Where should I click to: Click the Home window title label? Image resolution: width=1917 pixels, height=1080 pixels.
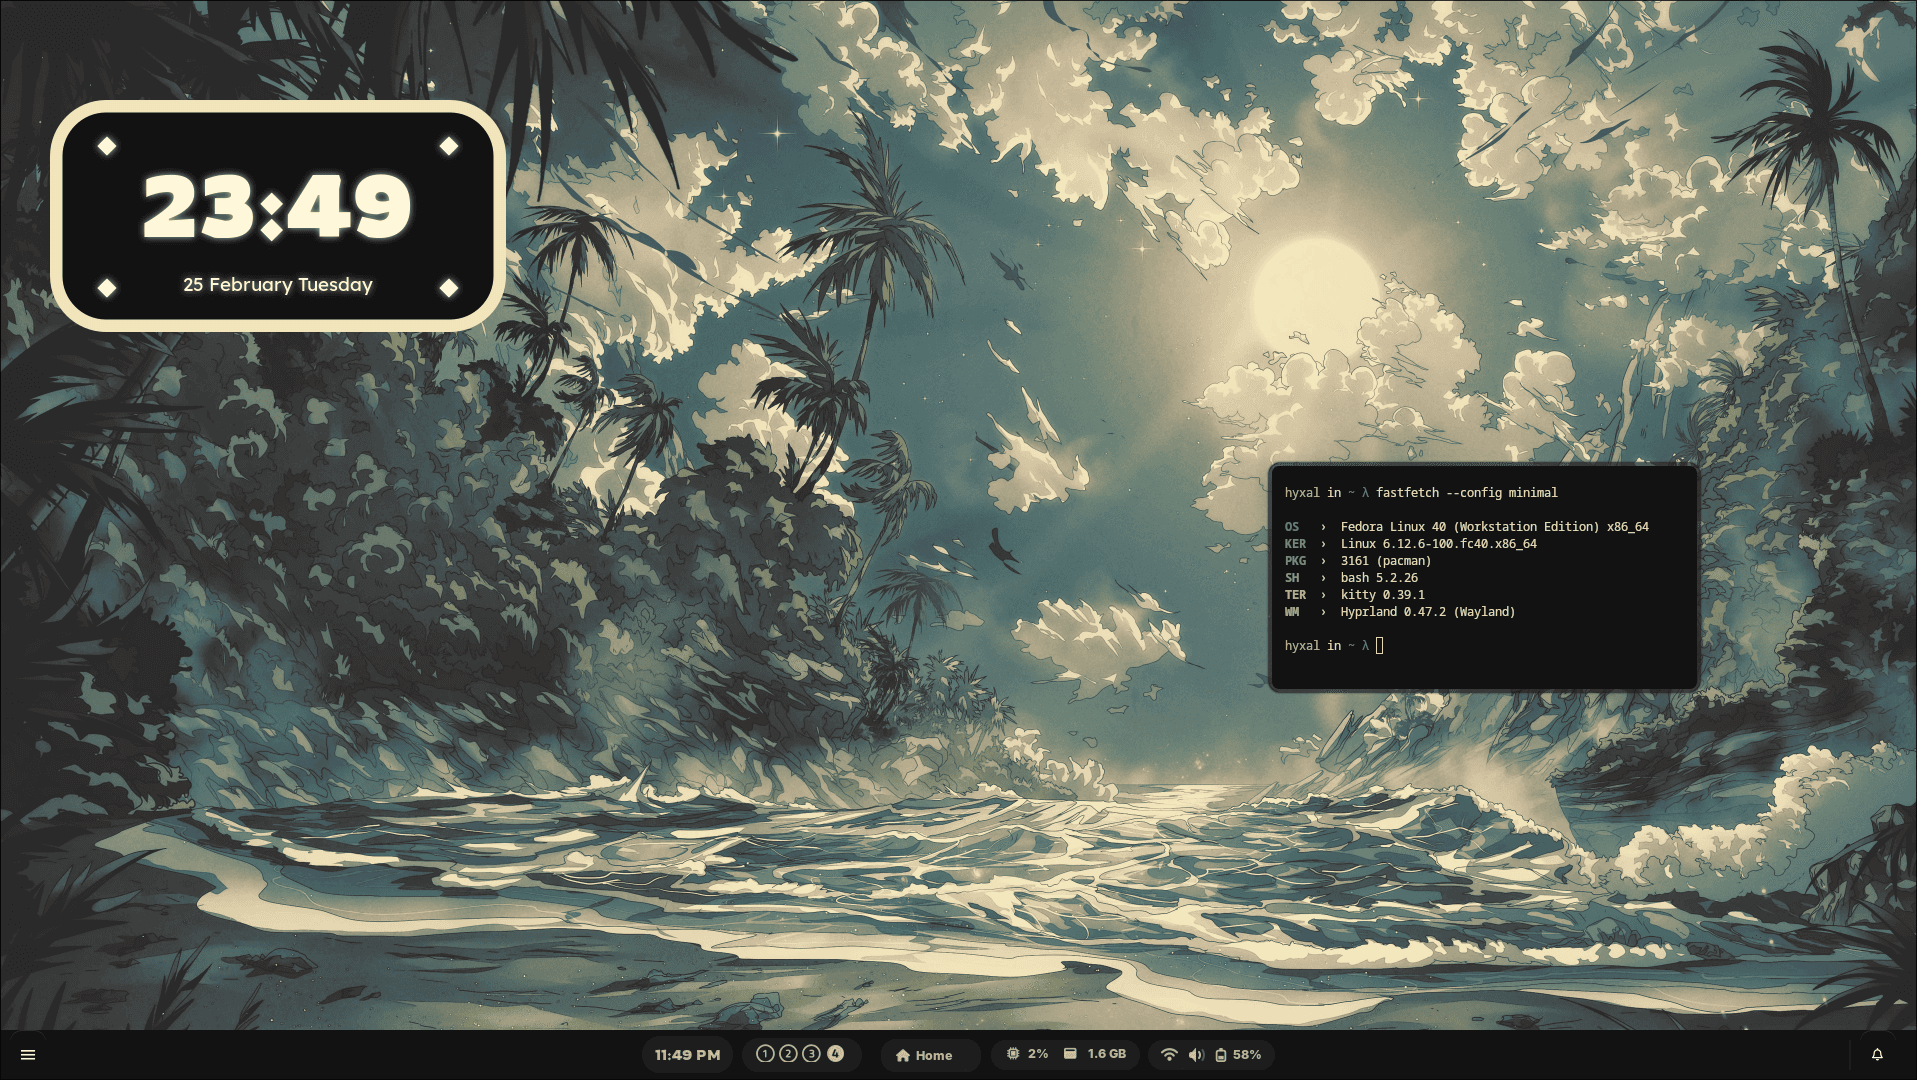[934, 1056]
